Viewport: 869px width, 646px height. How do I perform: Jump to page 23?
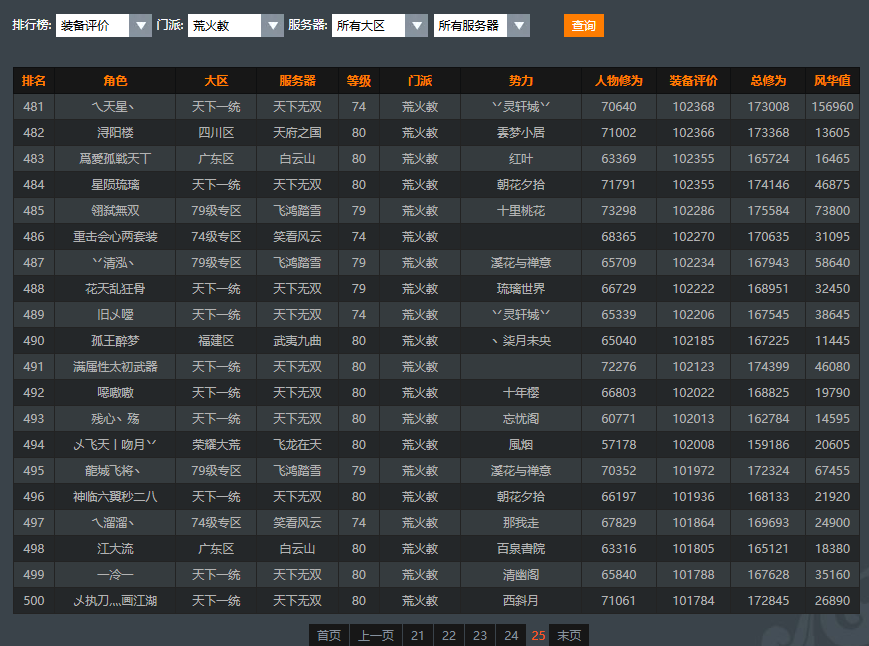click(x=480, y=635)
